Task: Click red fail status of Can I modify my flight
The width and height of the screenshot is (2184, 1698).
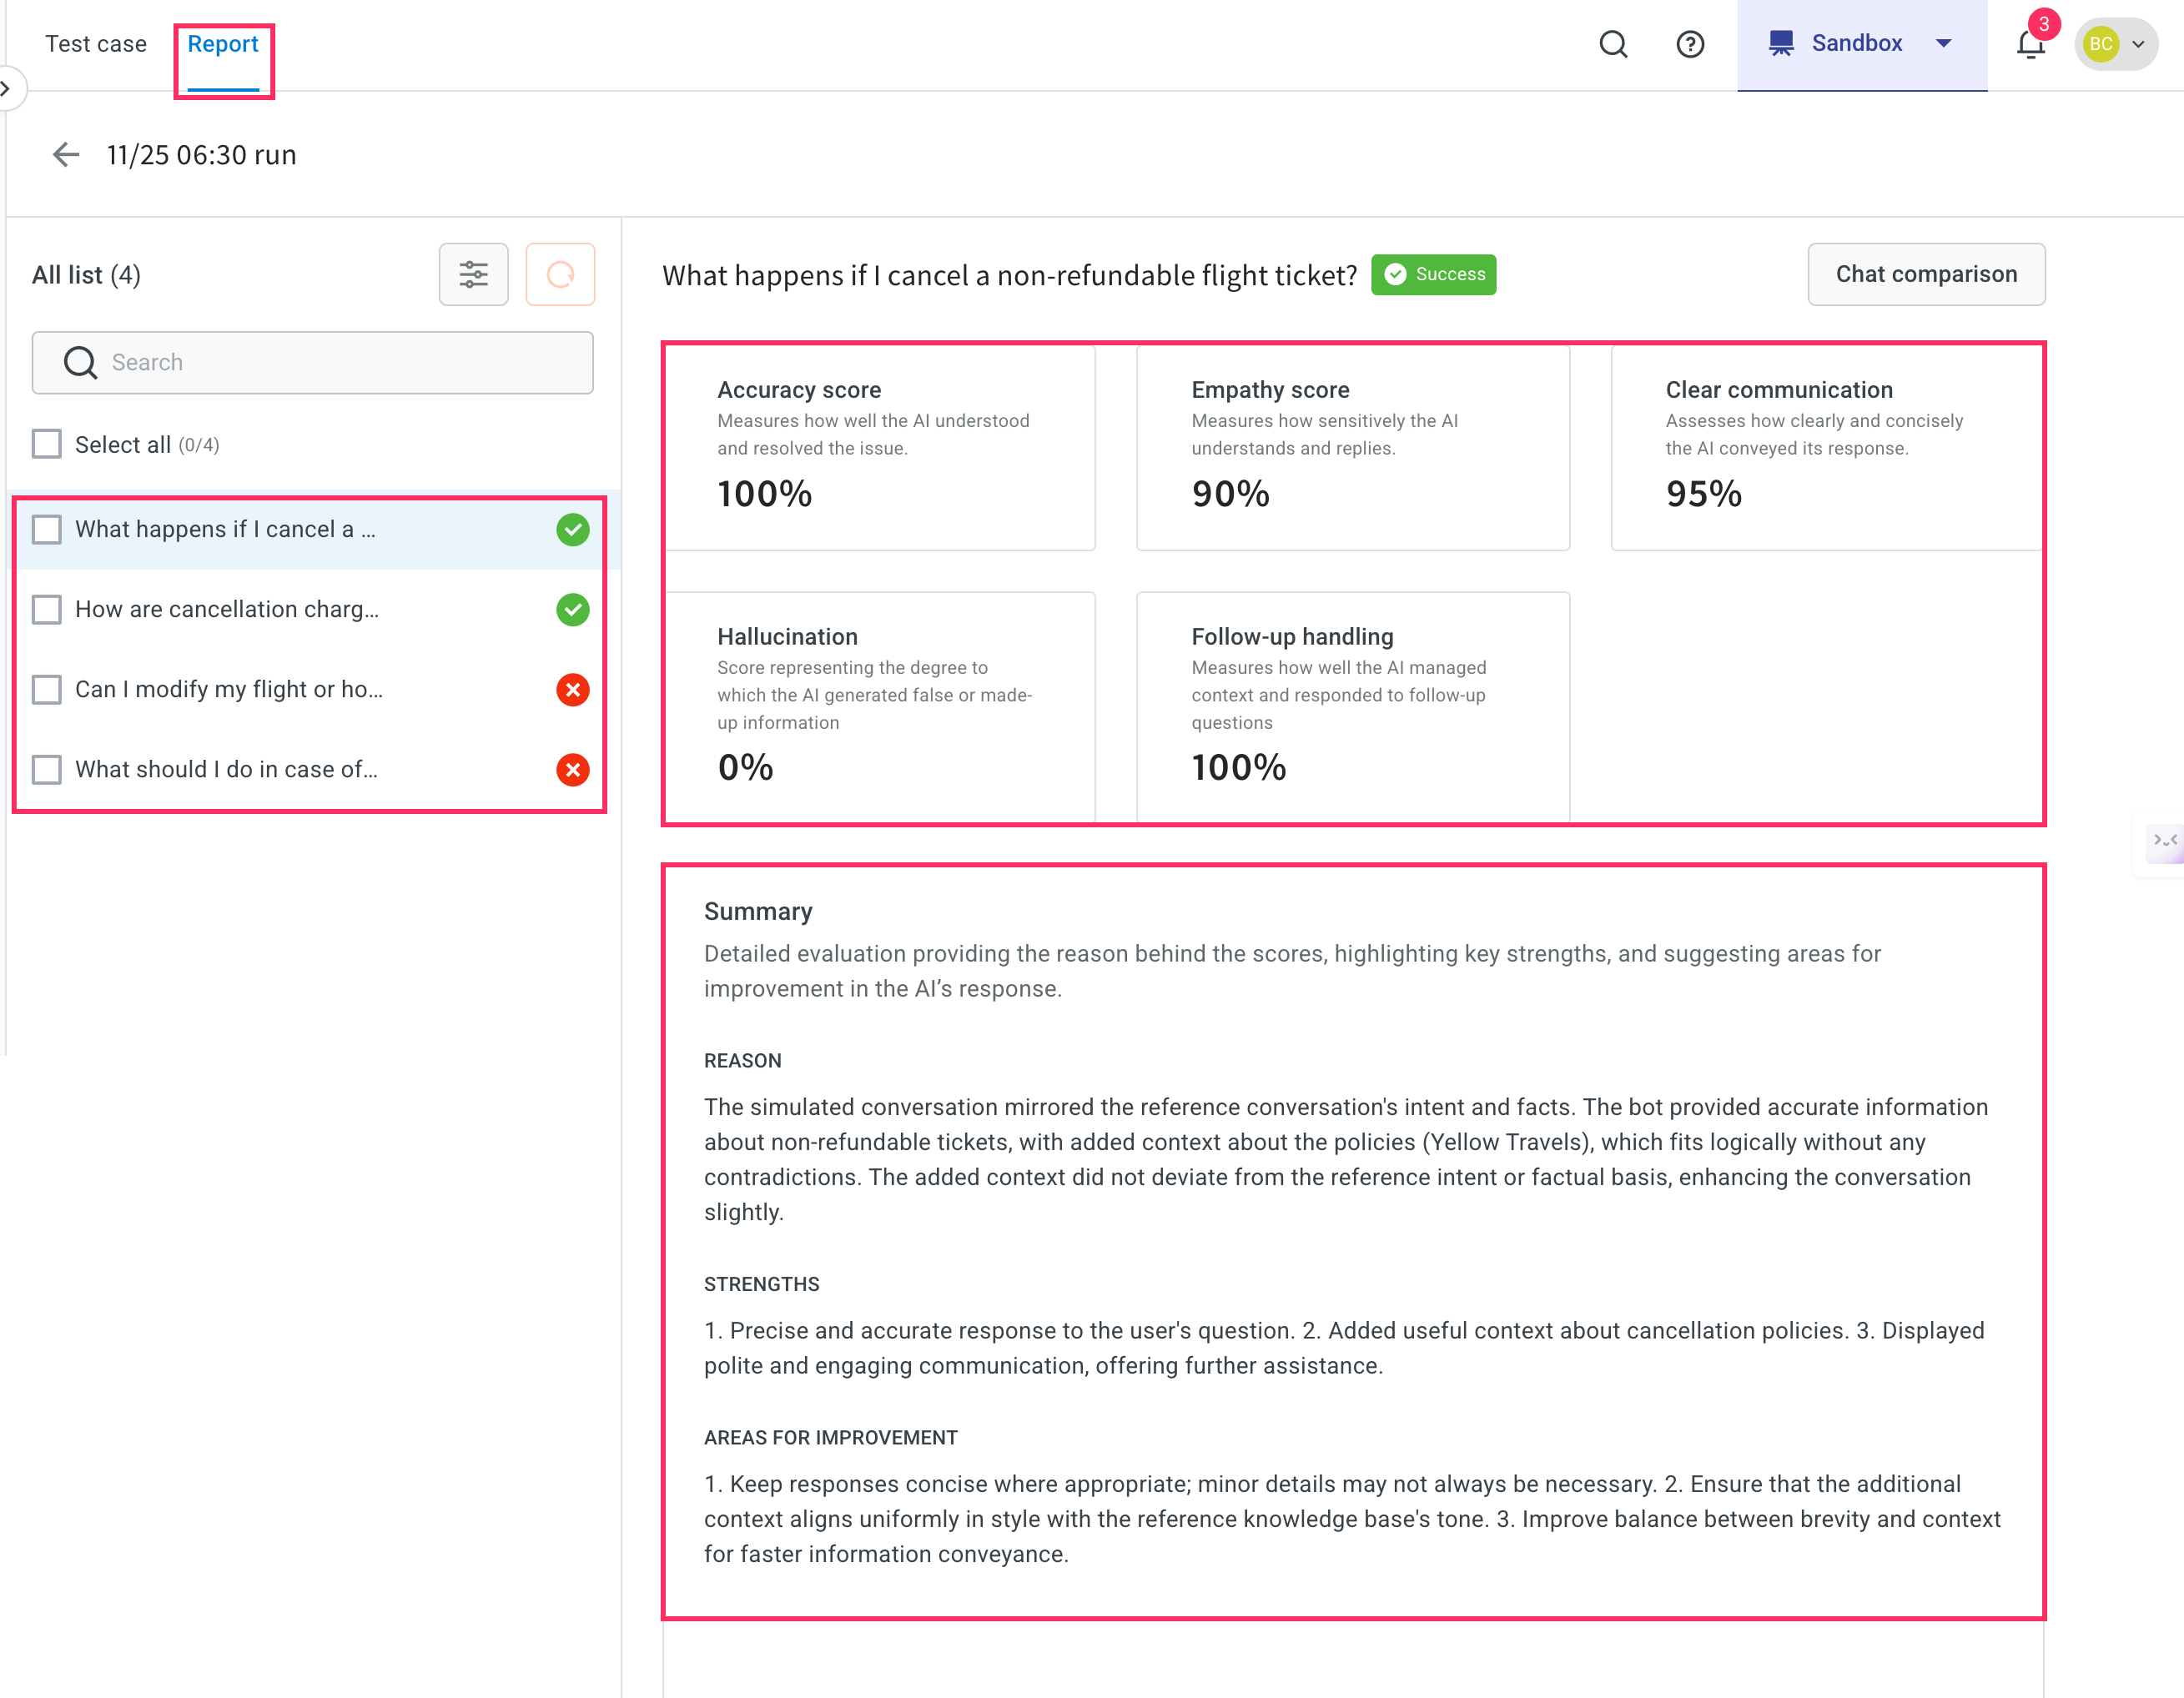Action: 573,689
